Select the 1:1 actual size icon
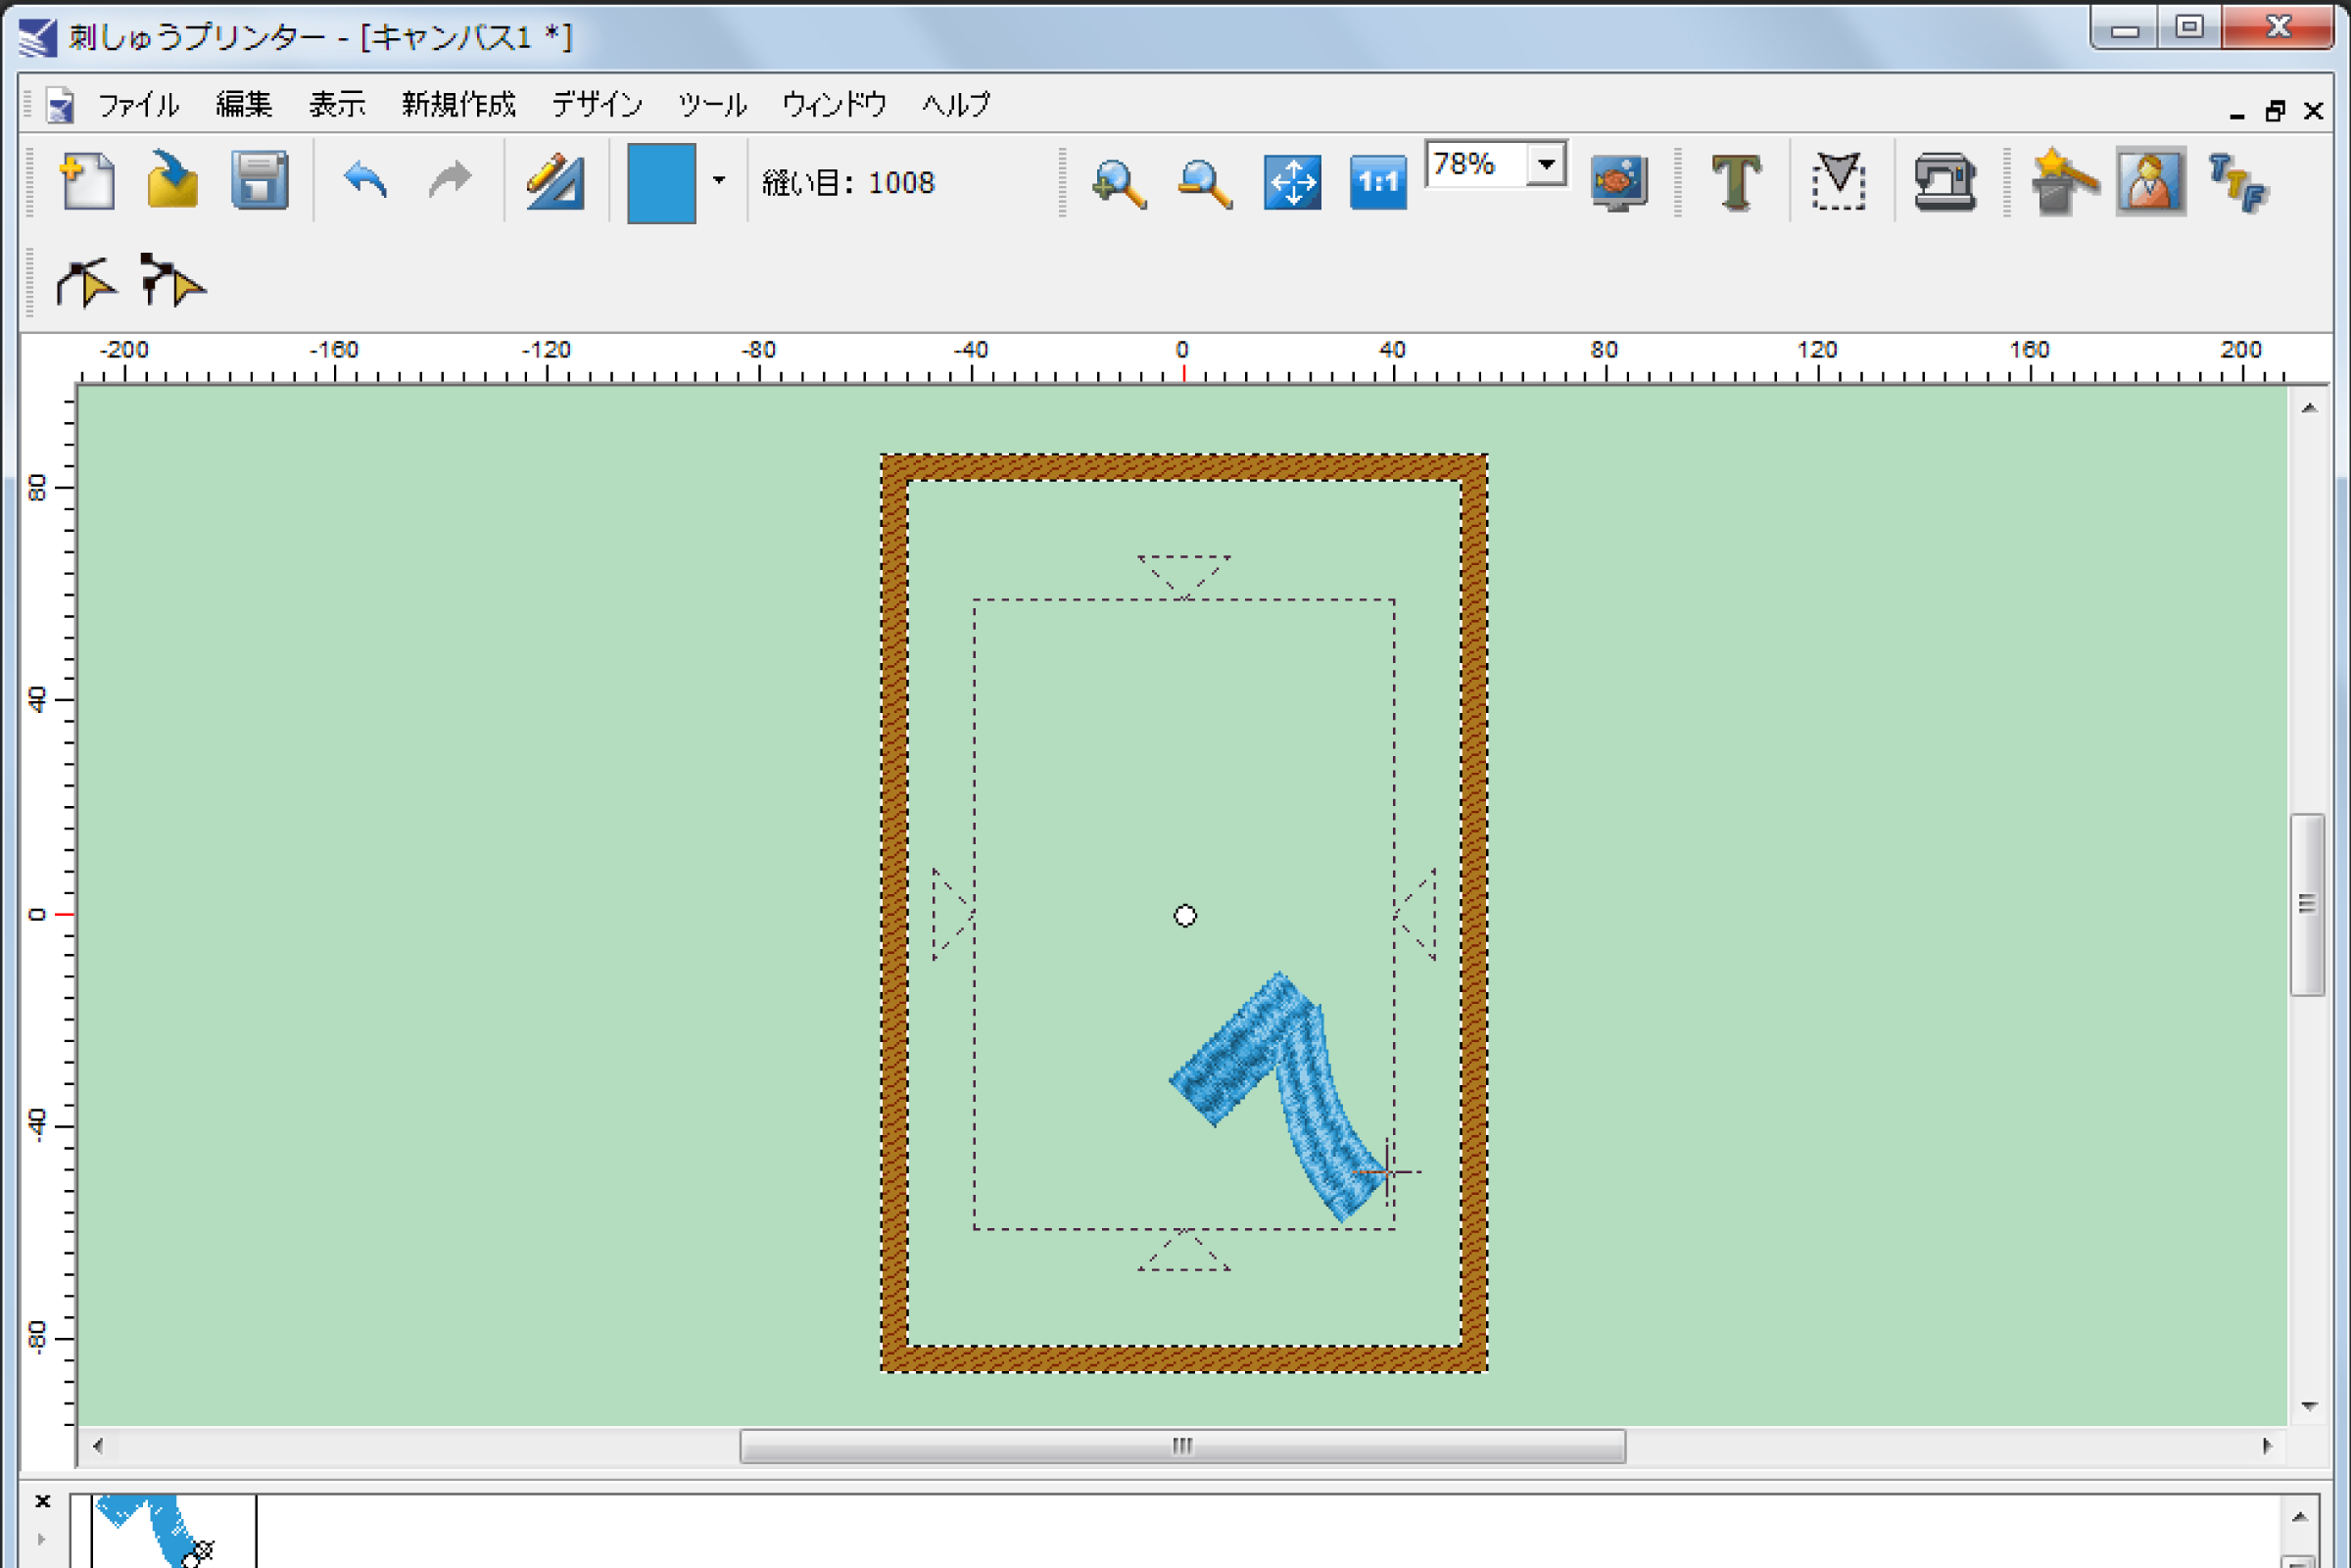The image size is (2351, 1568). [x=1377, y=183]
